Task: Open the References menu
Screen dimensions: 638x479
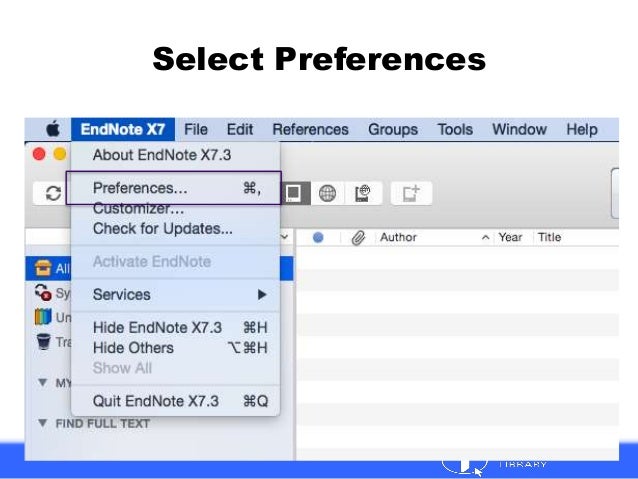Action: [310, 129]
